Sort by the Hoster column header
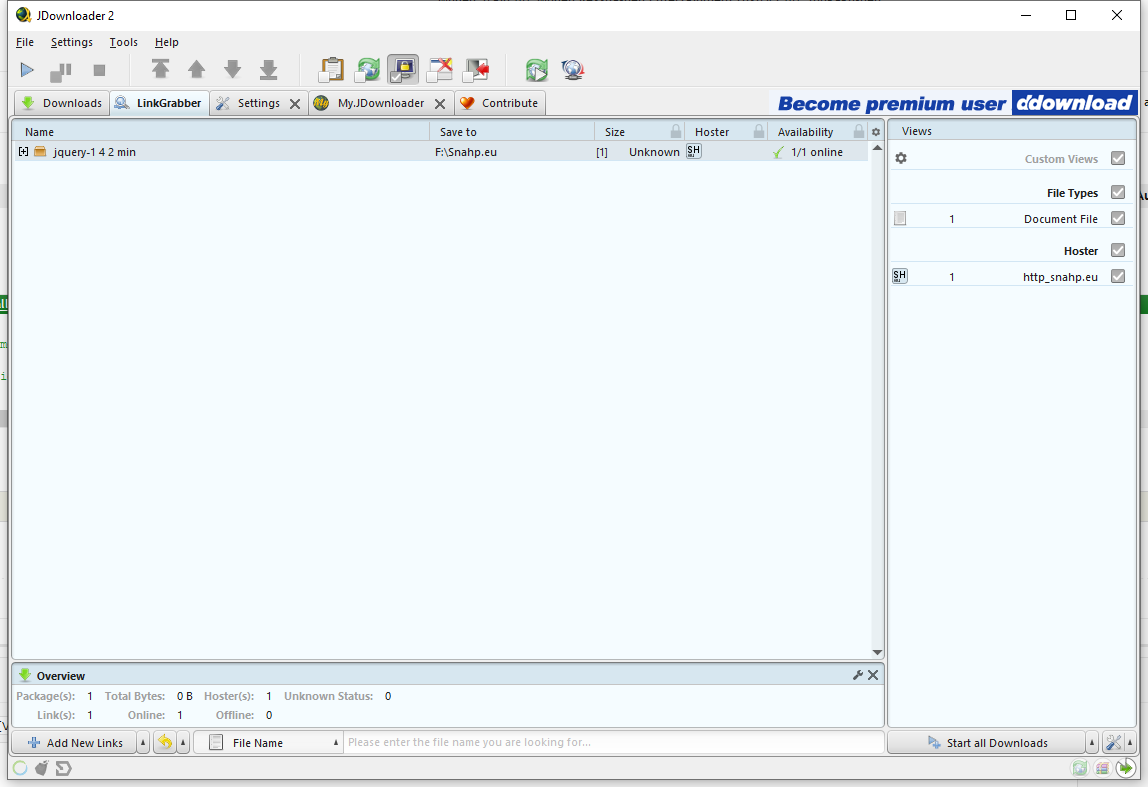 point(726,132)
